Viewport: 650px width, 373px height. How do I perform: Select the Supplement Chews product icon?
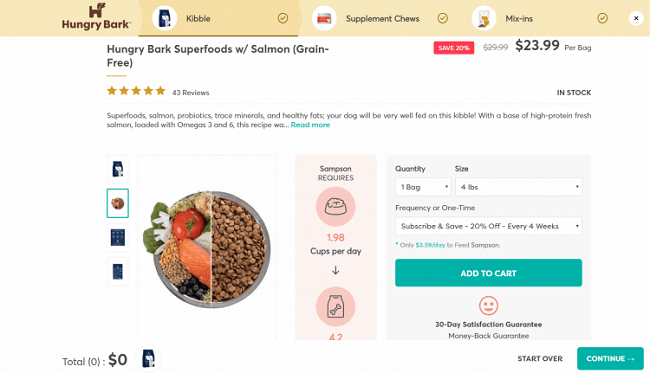(x=324, y=18)
